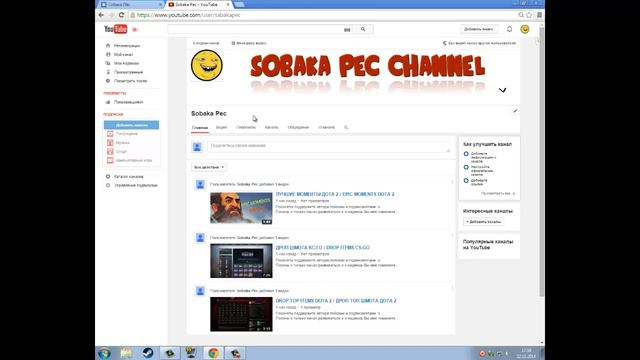Click the Просмотреть все link
The width and height of the screenshot is (640, 360).
click(498, 193)
